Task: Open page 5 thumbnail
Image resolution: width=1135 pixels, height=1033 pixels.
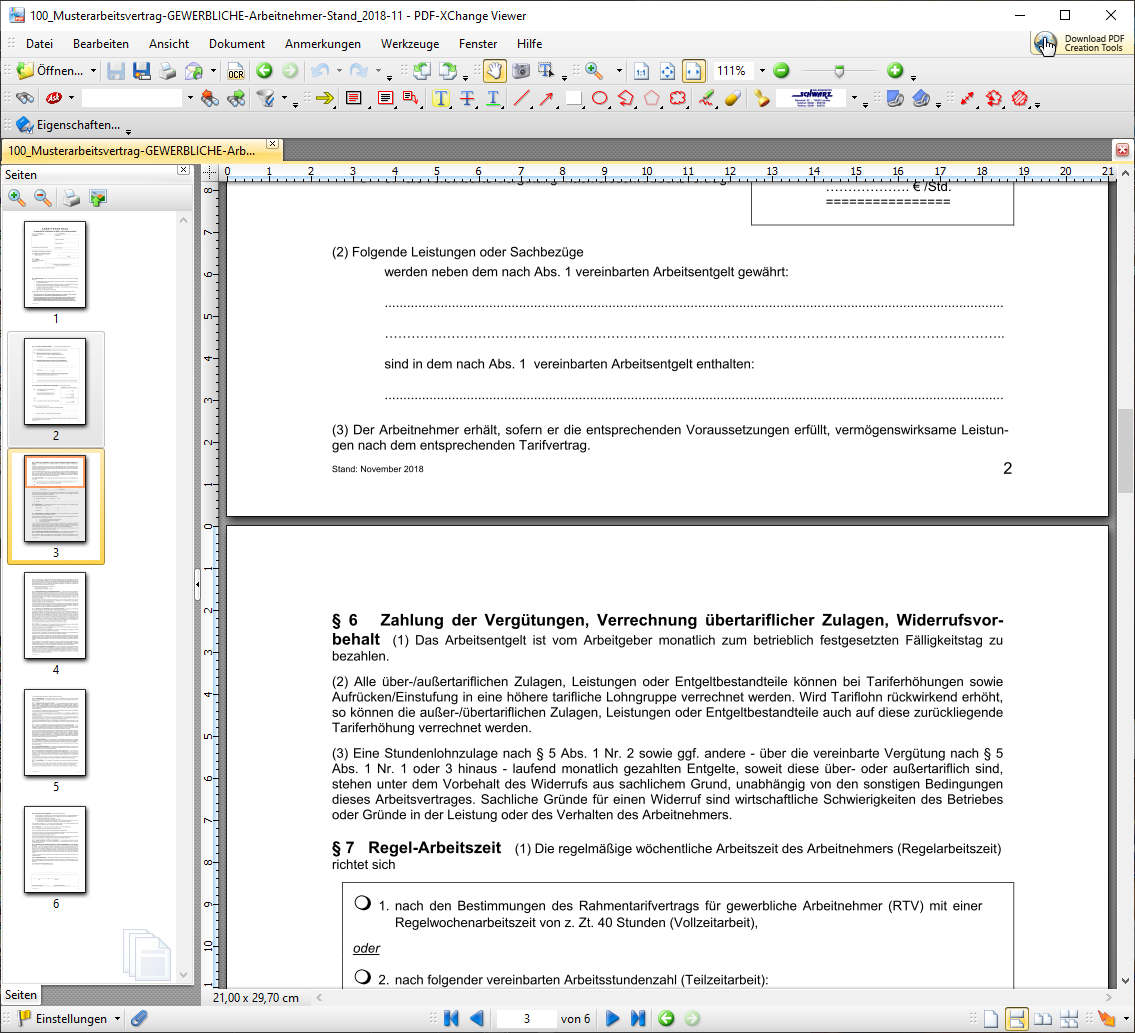Action: [x=55, y=733]
